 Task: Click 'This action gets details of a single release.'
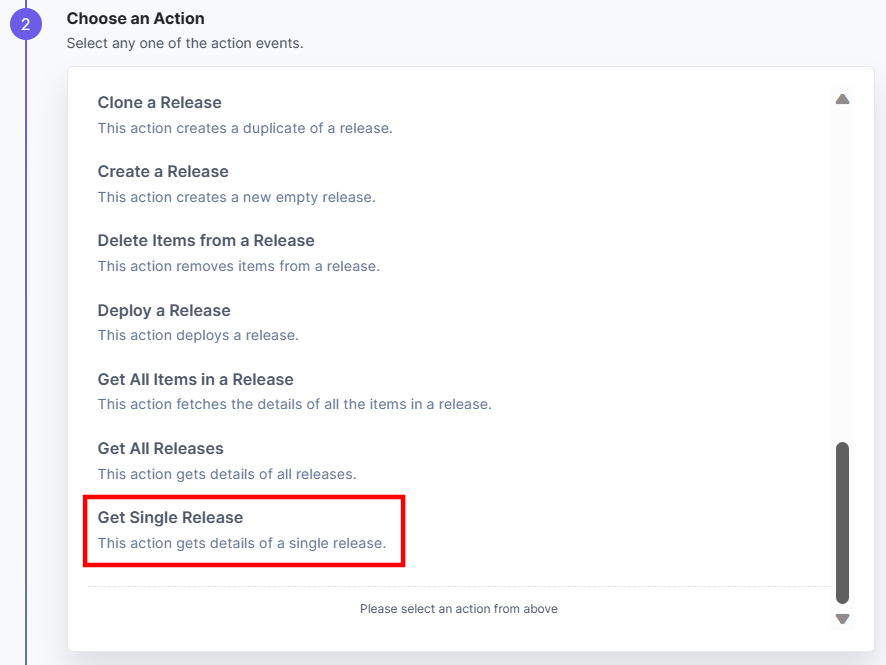coord(241,543)
